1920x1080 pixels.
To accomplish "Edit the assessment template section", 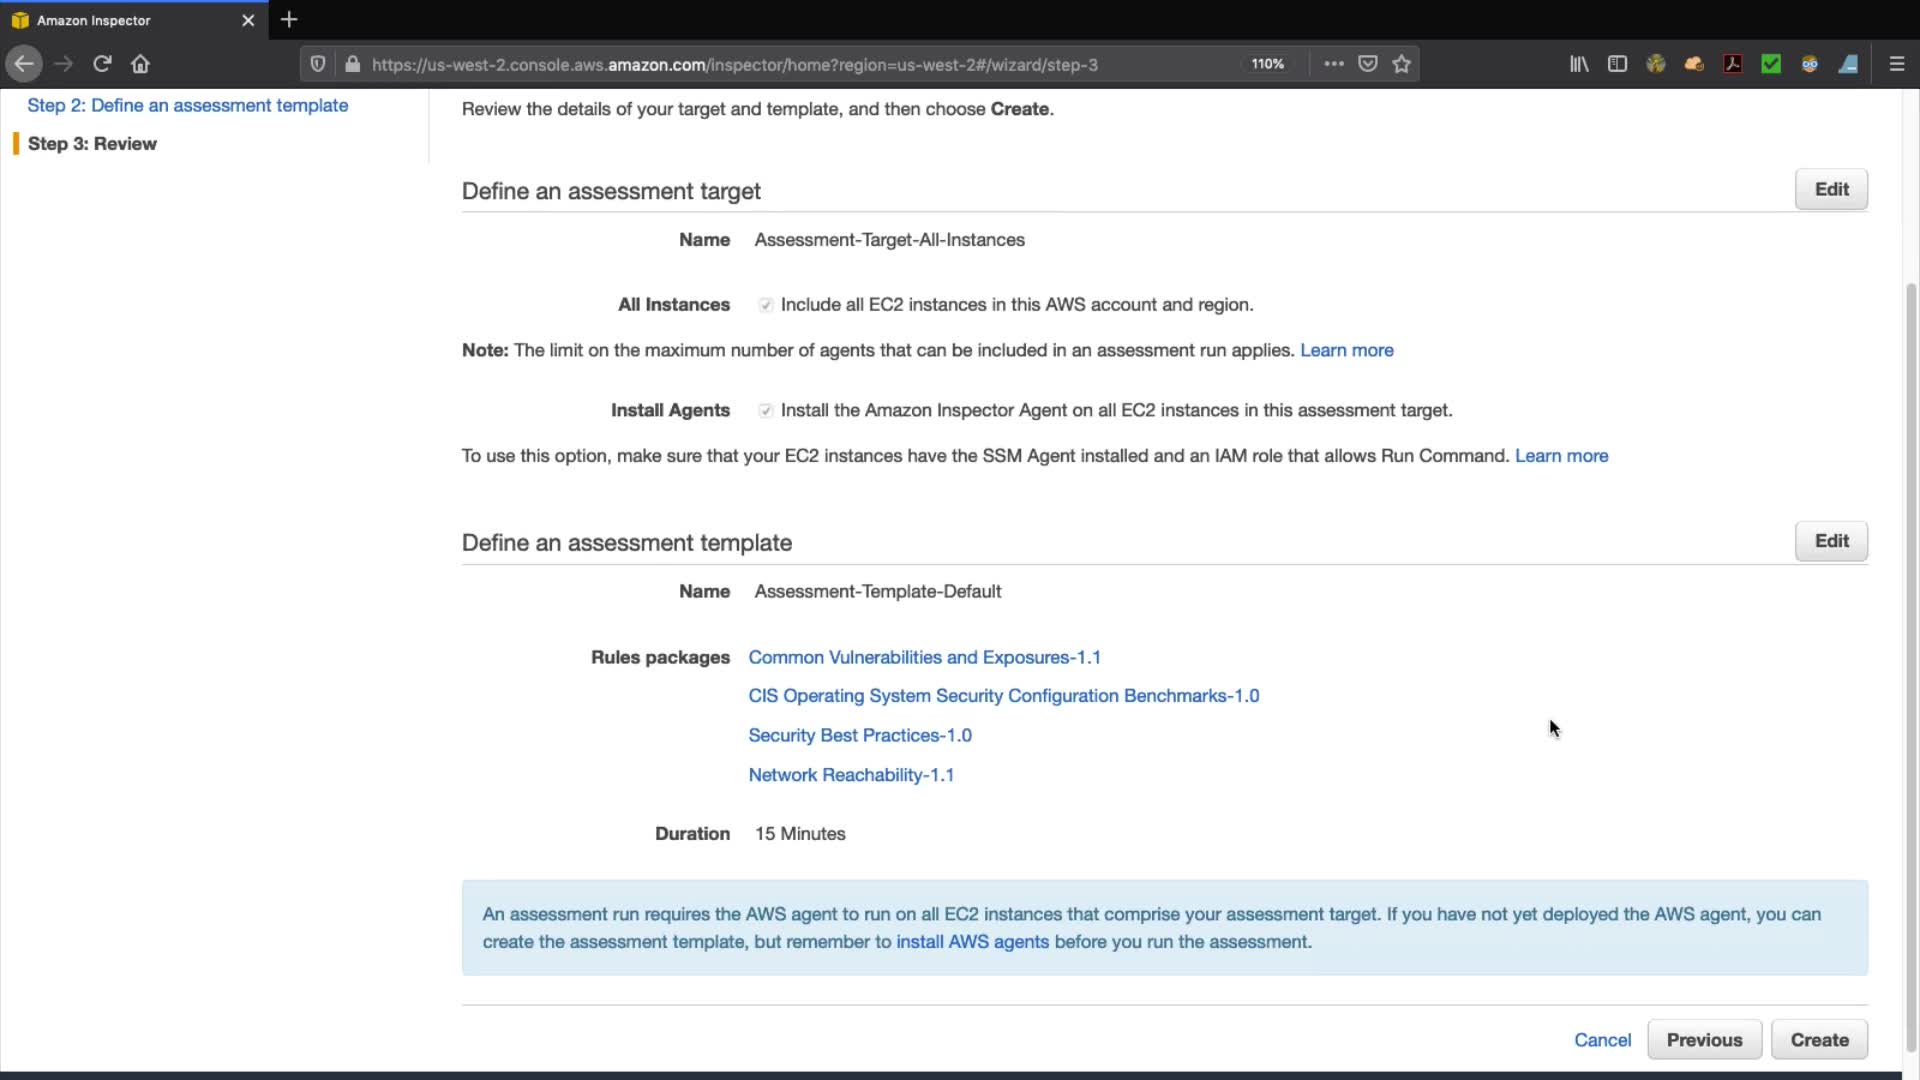I will [1830, 541].
